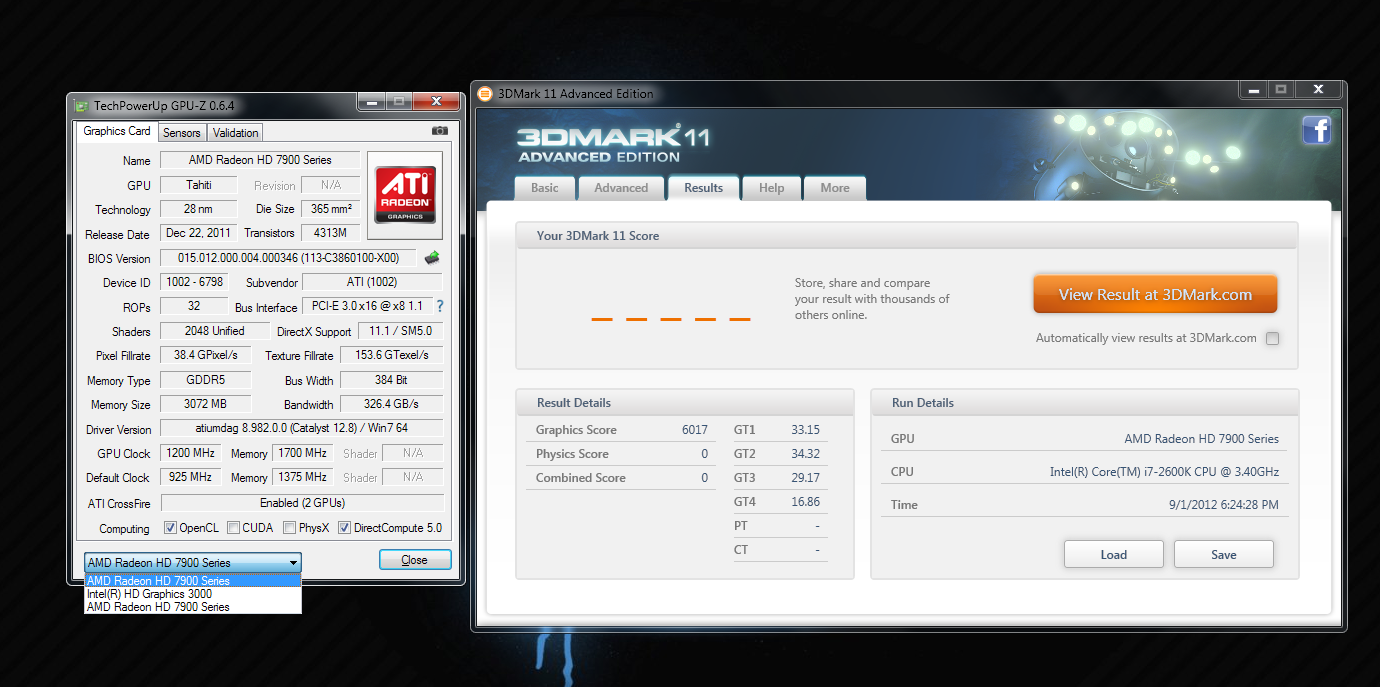Click the GPU-Z Close button

[x=415, y=560]
